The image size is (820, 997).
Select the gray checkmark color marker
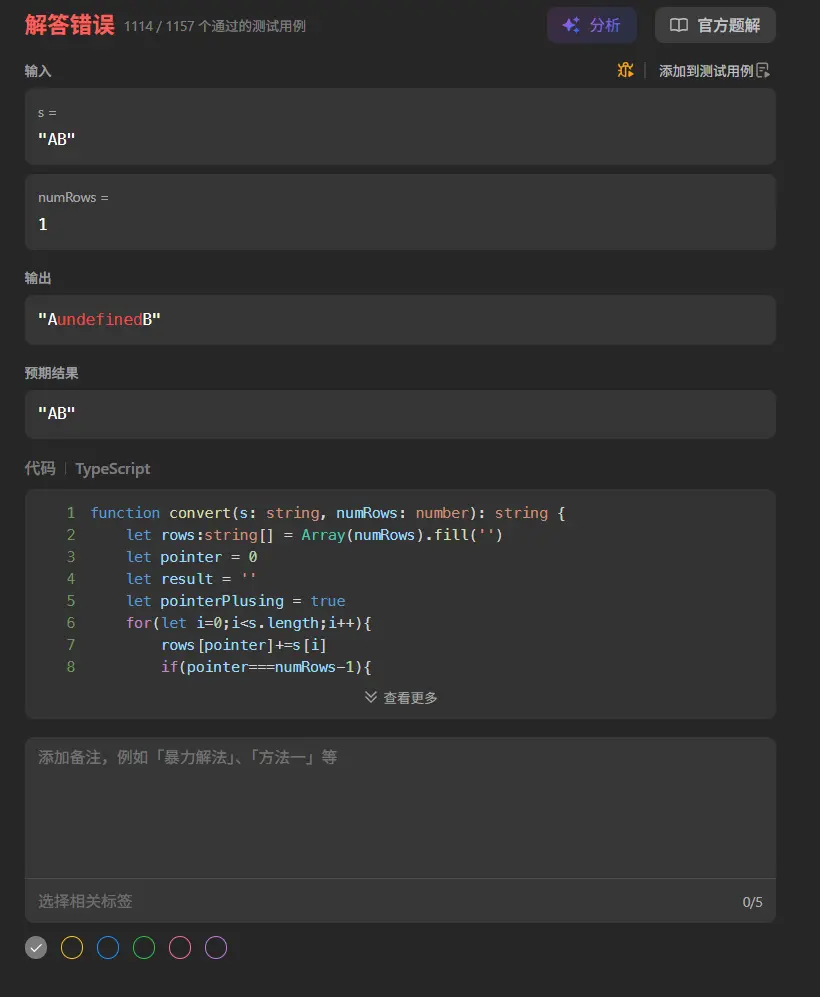[x=36, y=947]
